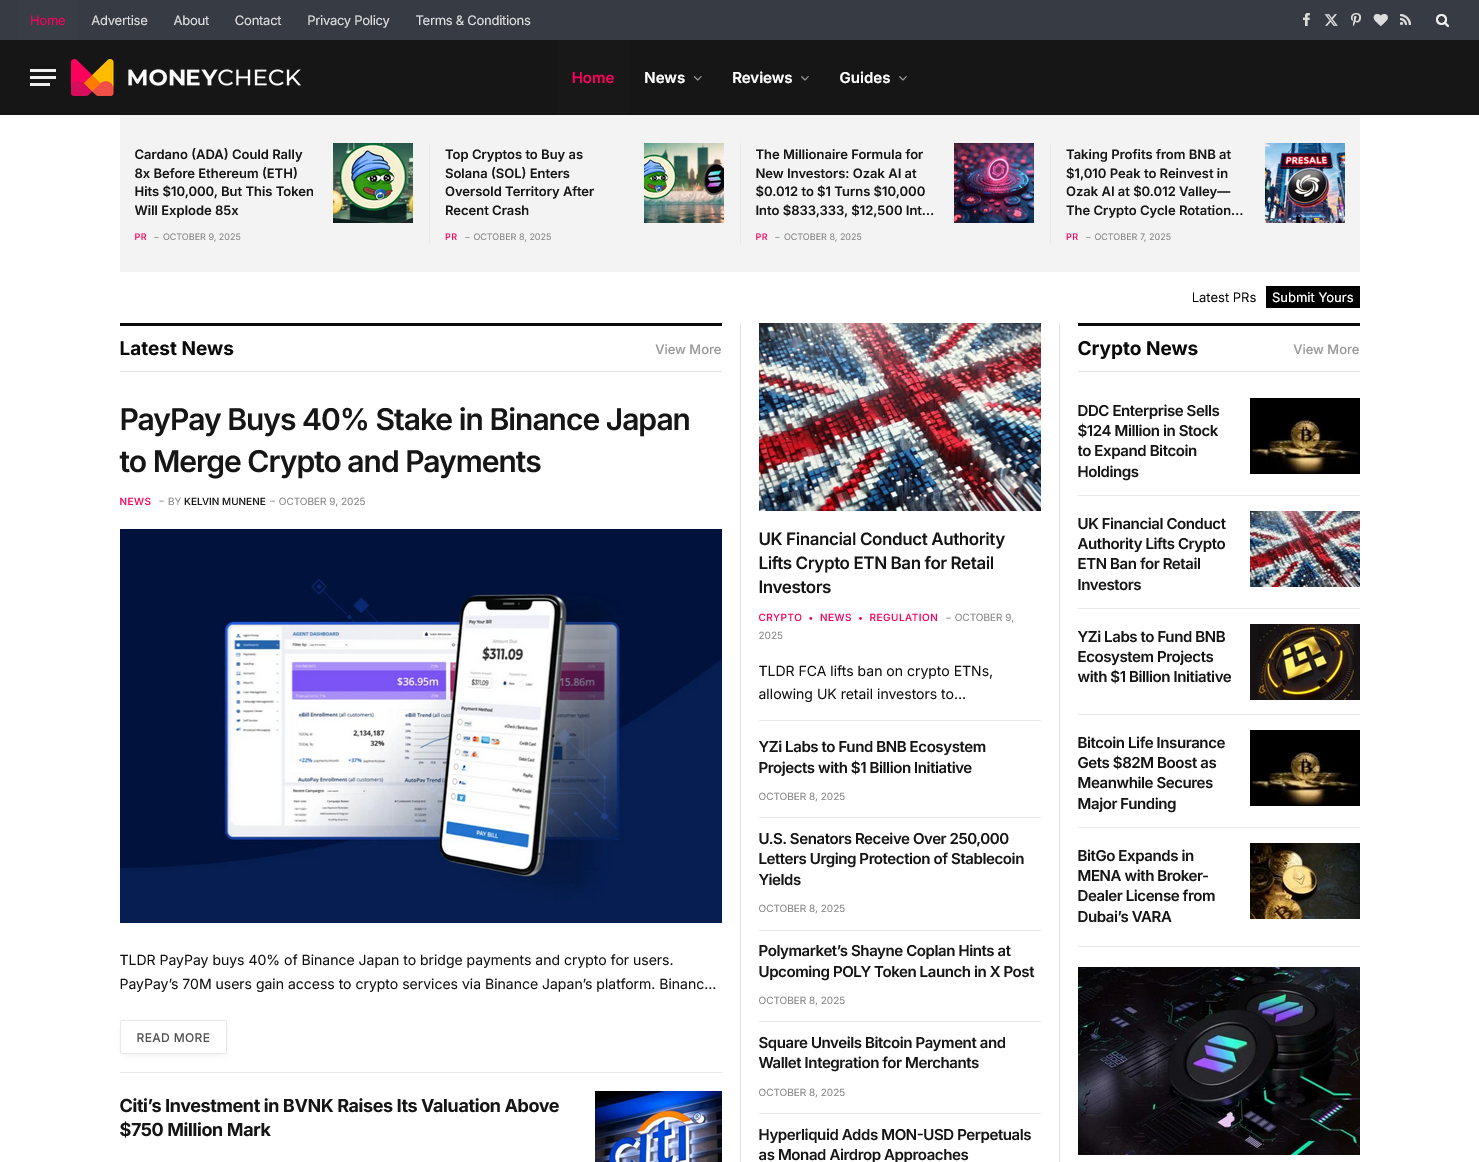Click the heart icon in top bar
The height and width of the screenshot is (1162, 1479).
pyautogui.click(x=1381, y=20)
